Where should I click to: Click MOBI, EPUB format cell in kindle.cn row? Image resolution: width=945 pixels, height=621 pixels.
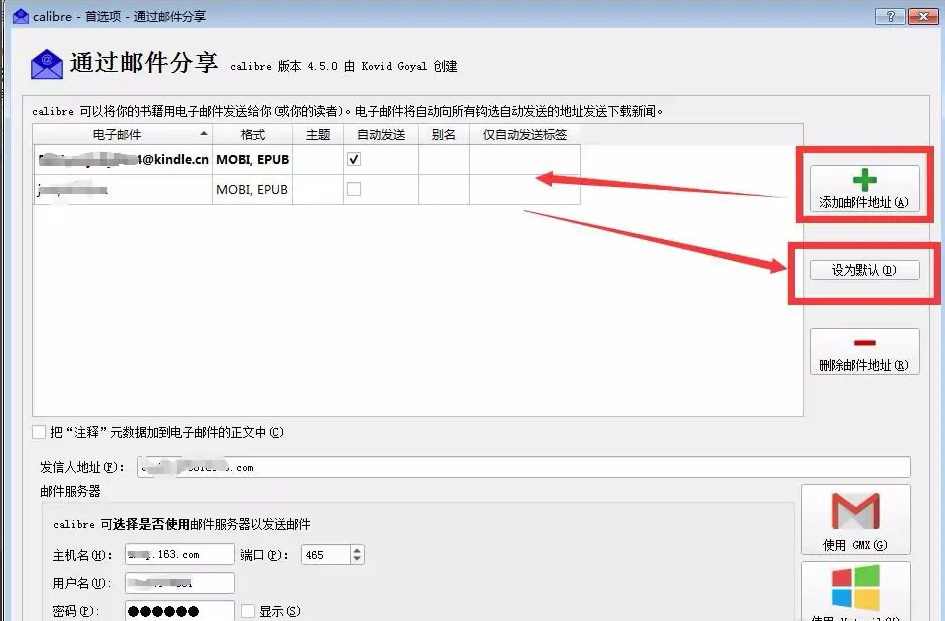(x=253, y=160)
